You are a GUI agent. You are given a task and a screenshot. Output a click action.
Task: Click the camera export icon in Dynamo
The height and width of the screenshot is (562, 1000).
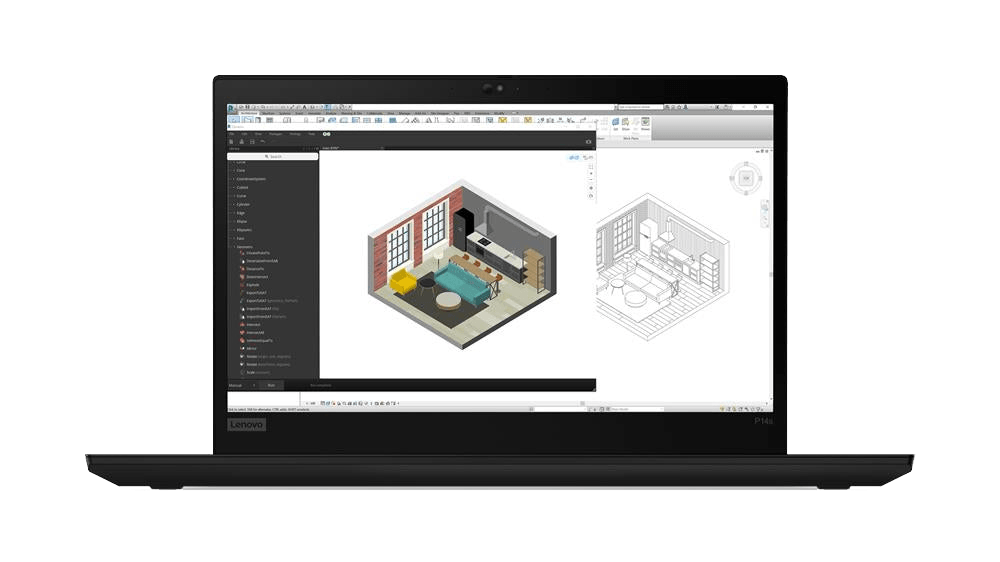coord(588,142)
